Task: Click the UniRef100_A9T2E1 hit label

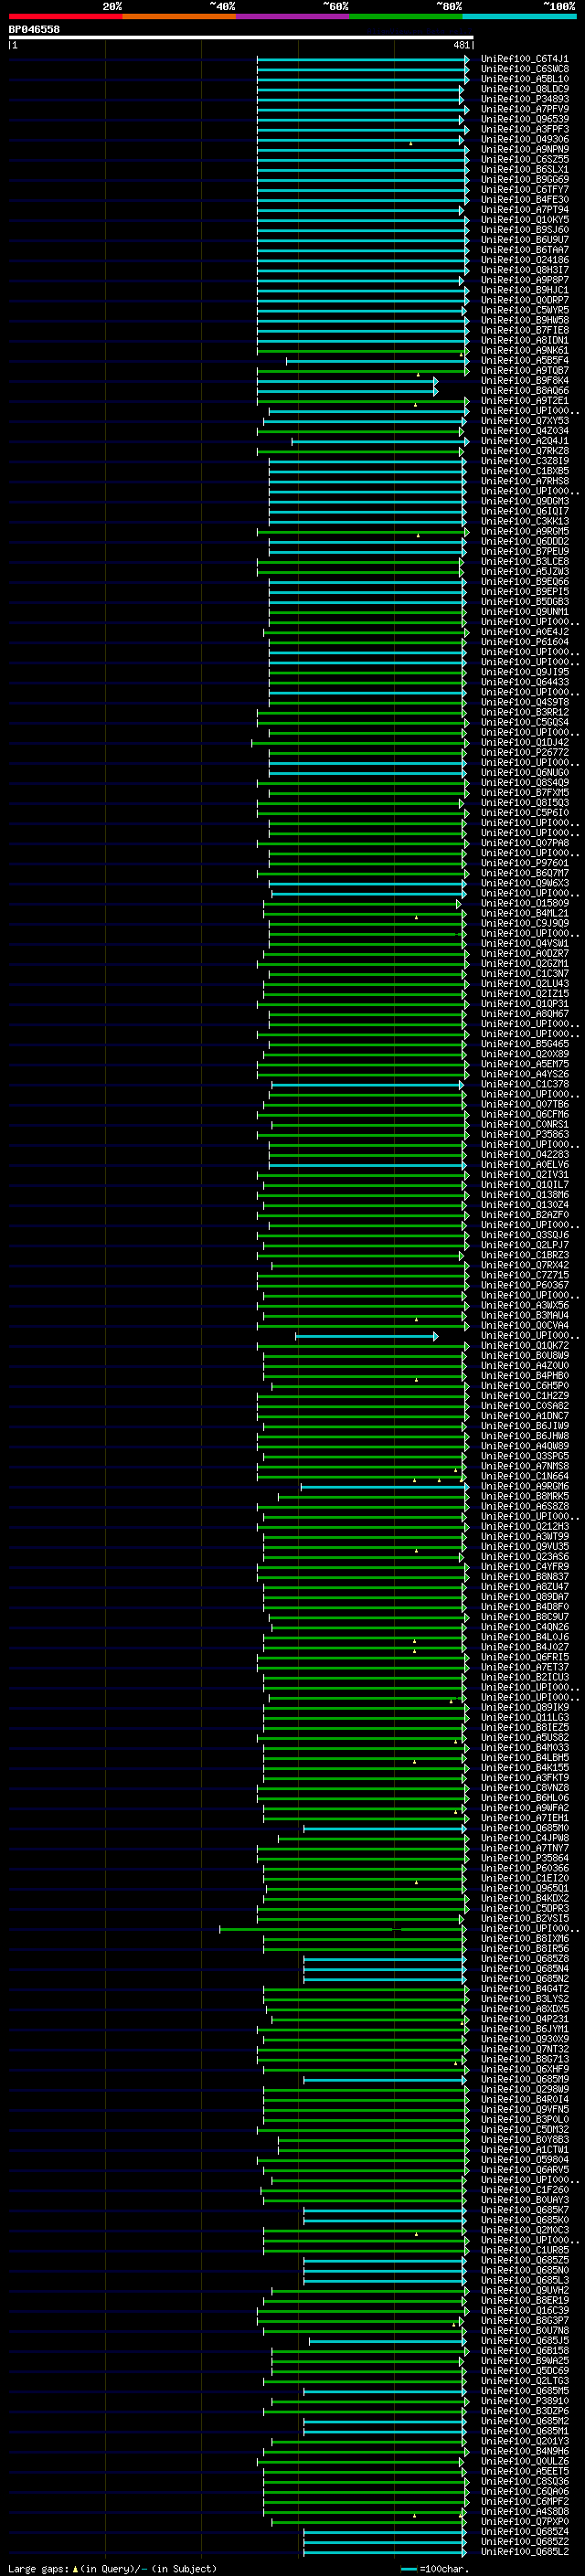Action: (524, 401)
